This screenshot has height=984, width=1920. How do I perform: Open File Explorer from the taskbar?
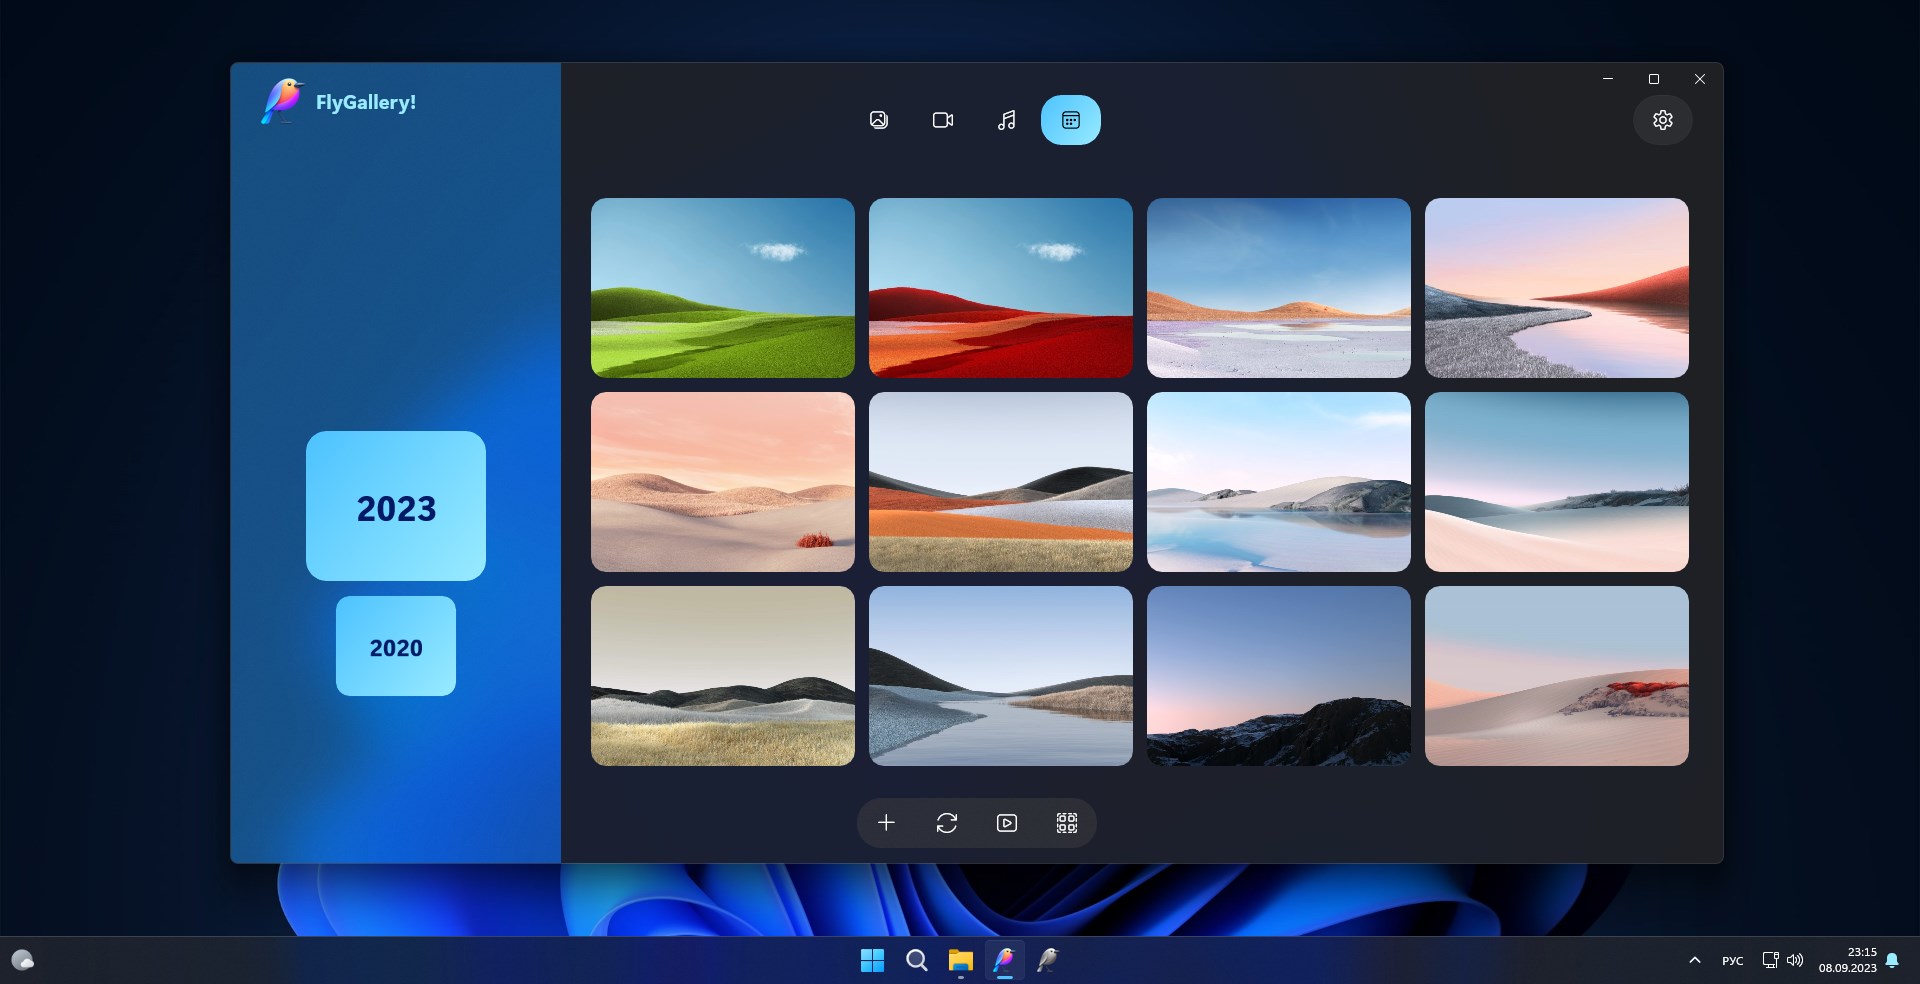click(960, 960)
